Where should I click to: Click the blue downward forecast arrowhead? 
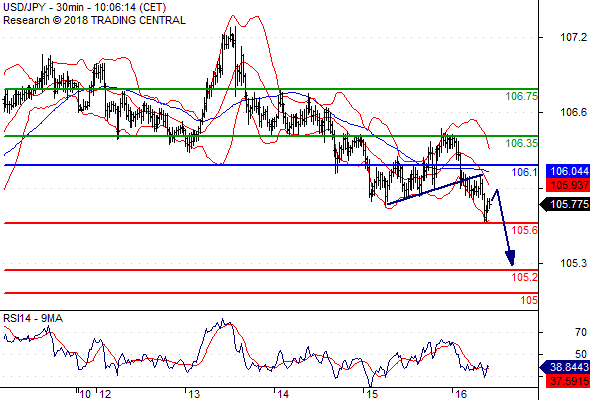click(x=510, y=258)
